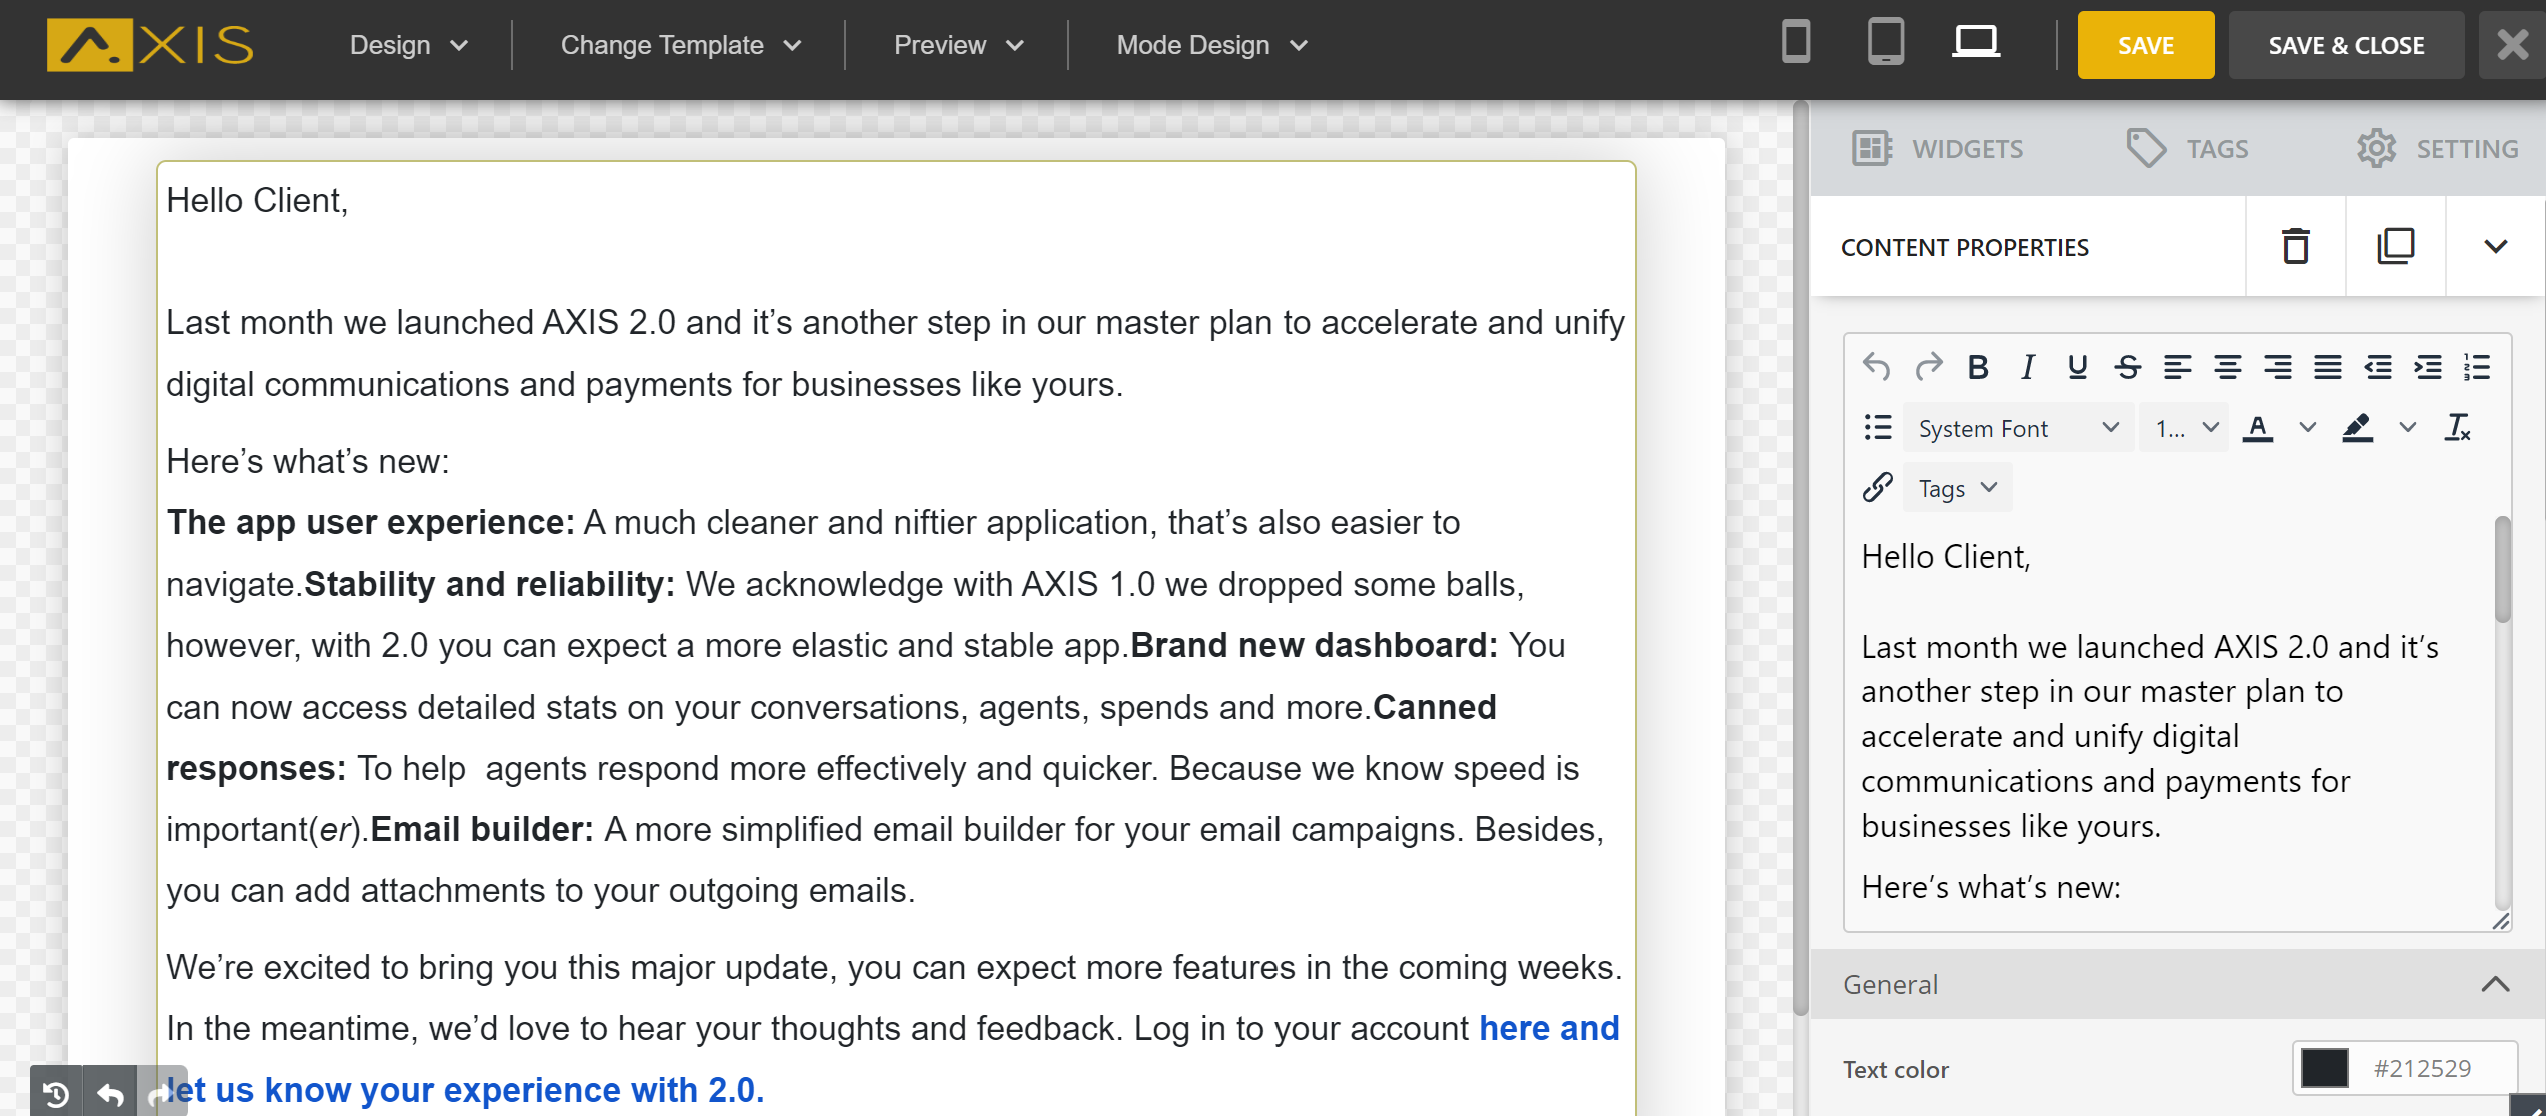Image resolution: width=2546 pixels, height=1116 pixels.
Task: Switch to tablet preview
Action: coord(1885,43)
